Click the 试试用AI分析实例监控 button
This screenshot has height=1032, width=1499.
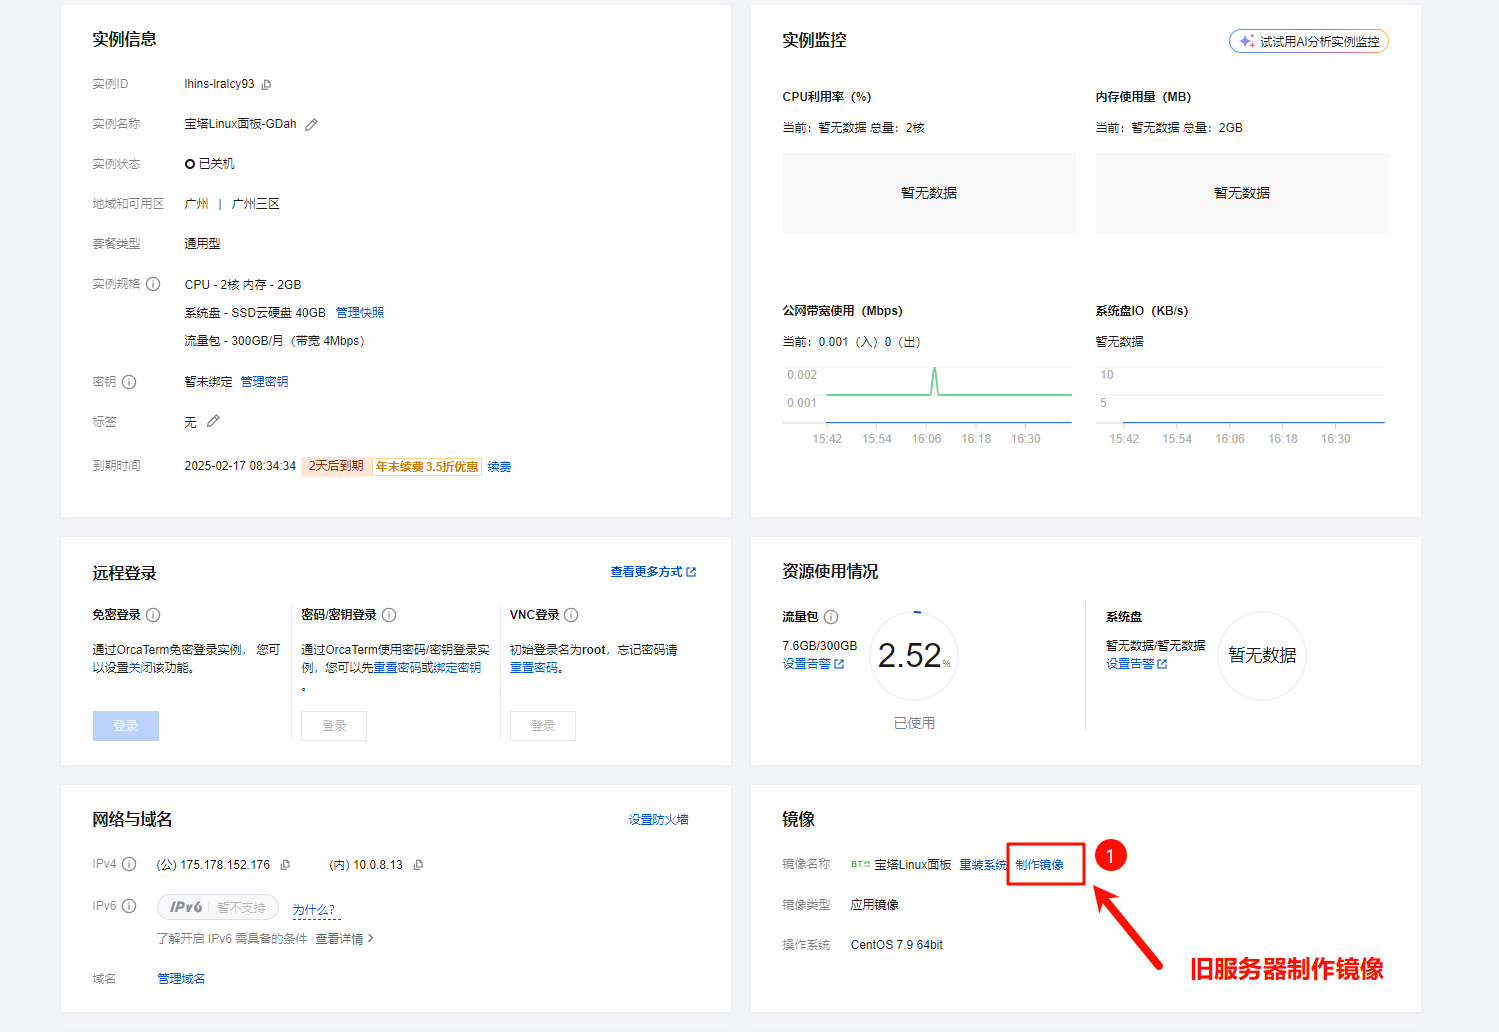pos(1308,41)
